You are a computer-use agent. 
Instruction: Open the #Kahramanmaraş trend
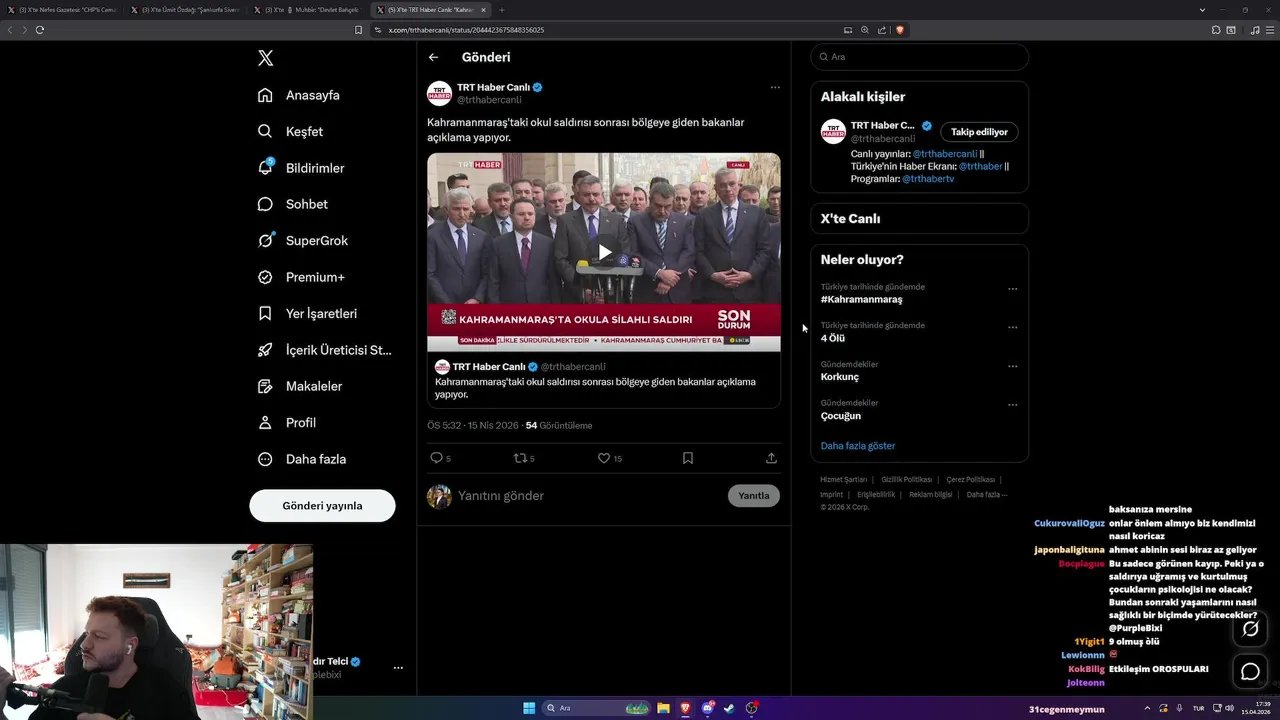coord(861,299)
